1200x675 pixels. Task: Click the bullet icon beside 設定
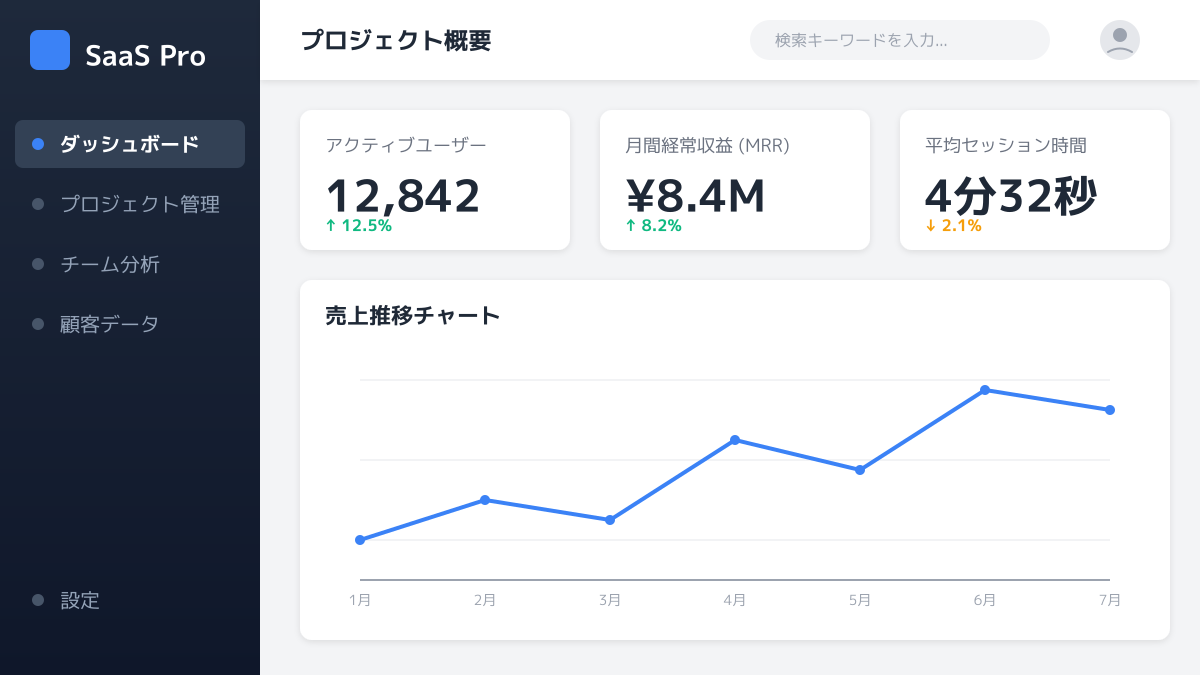point(38,600)
